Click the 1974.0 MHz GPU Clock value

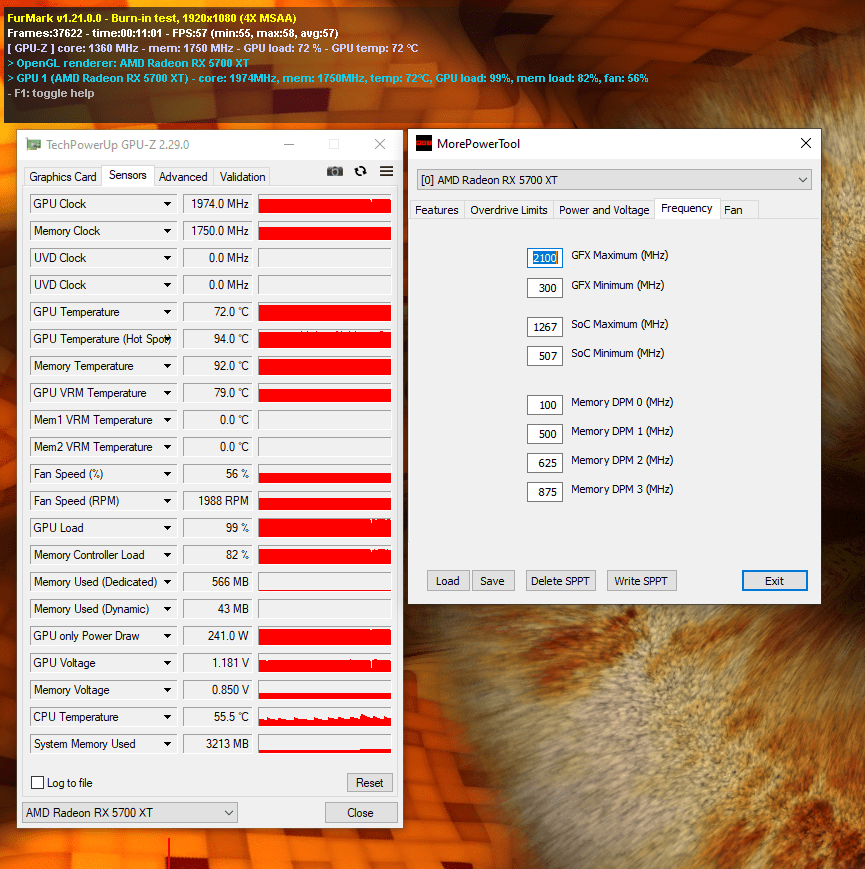tap(218, 204)
